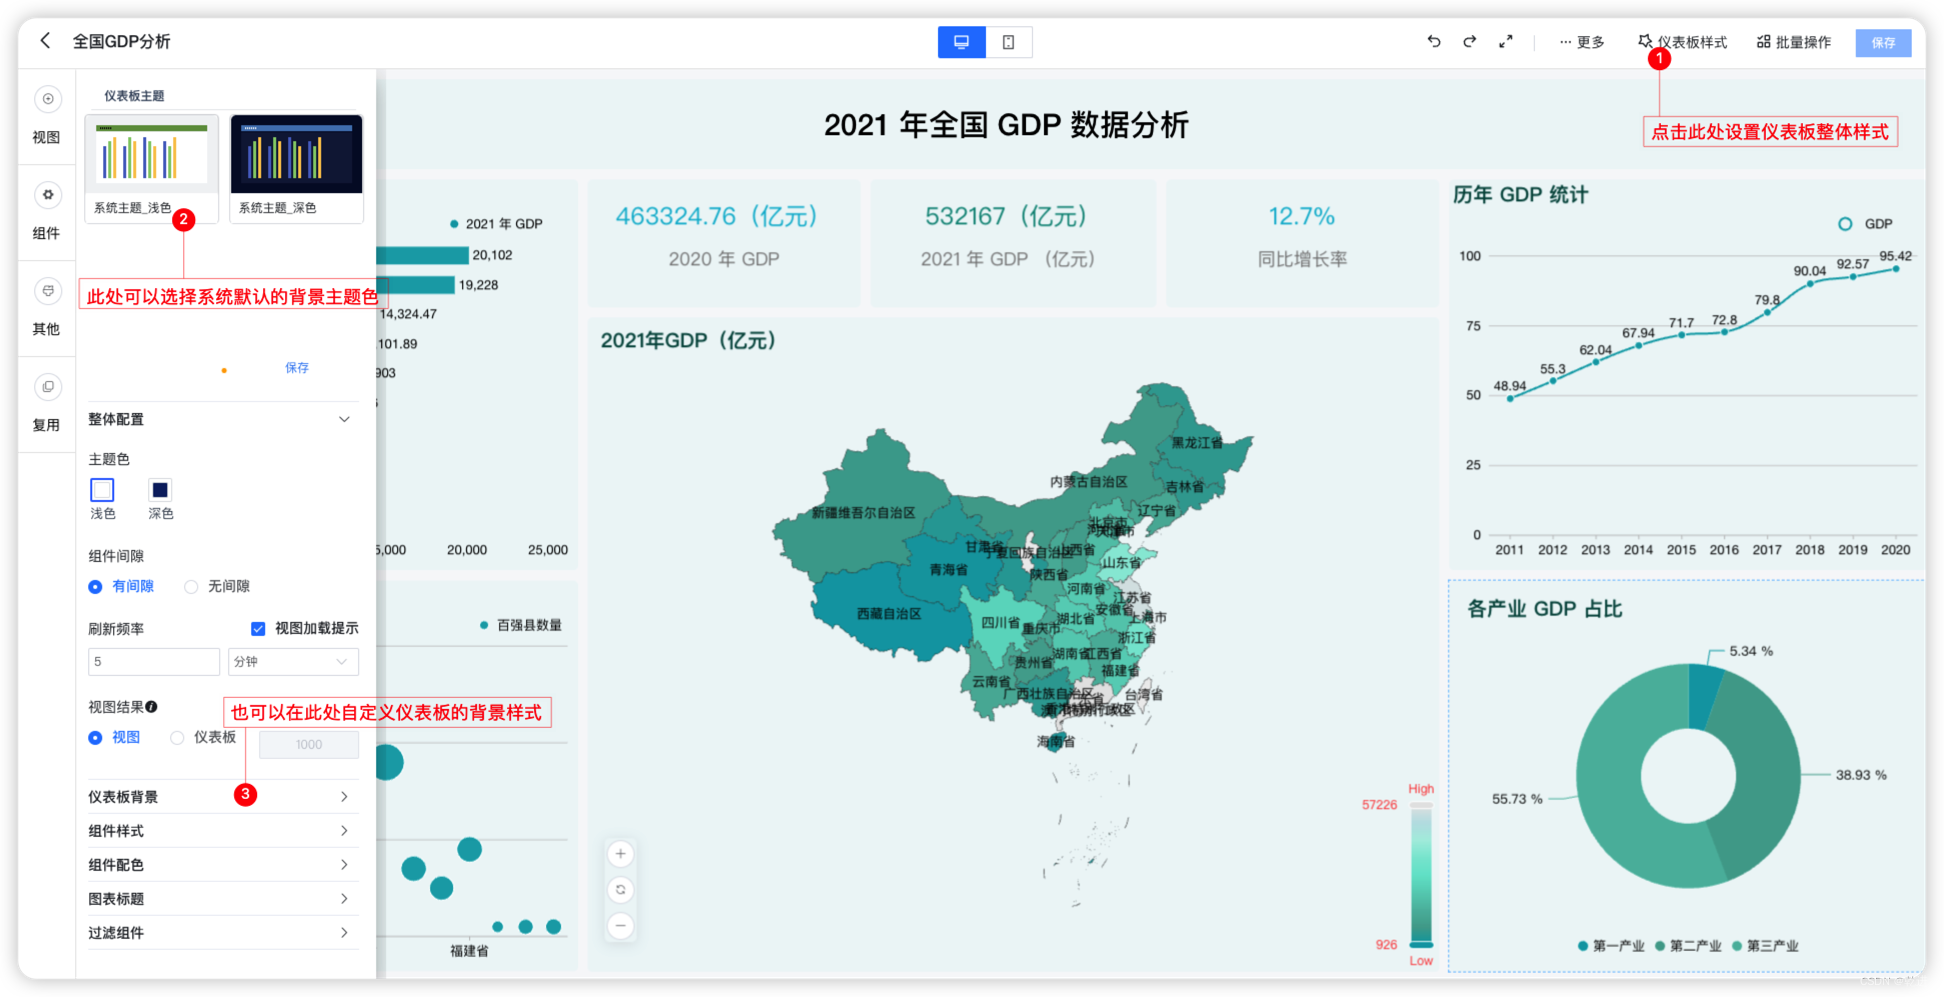1944x997 pixels.
Task: Enable the 视图加载提示 checkbox
Action: (x=257, y=628)
